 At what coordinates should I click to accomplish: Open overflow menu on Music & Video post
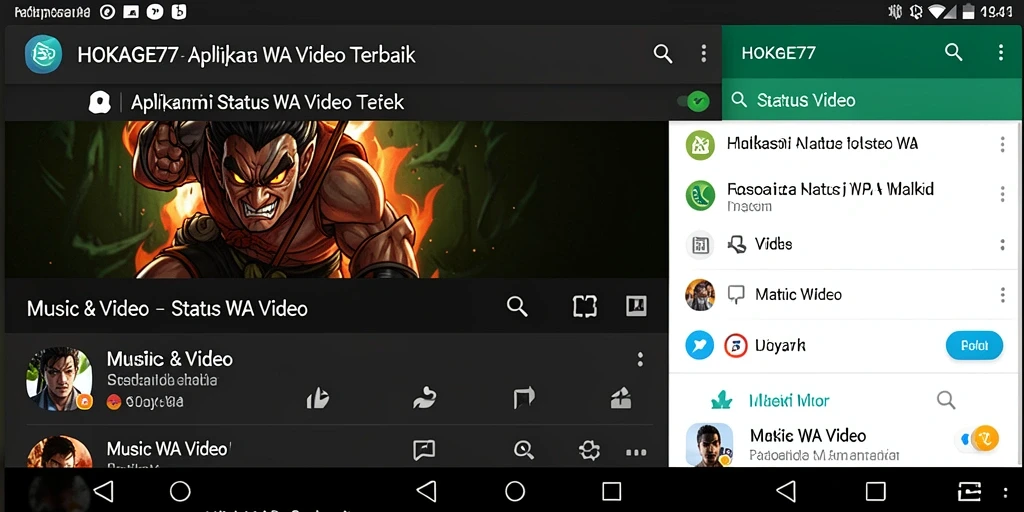coord(640,359)
